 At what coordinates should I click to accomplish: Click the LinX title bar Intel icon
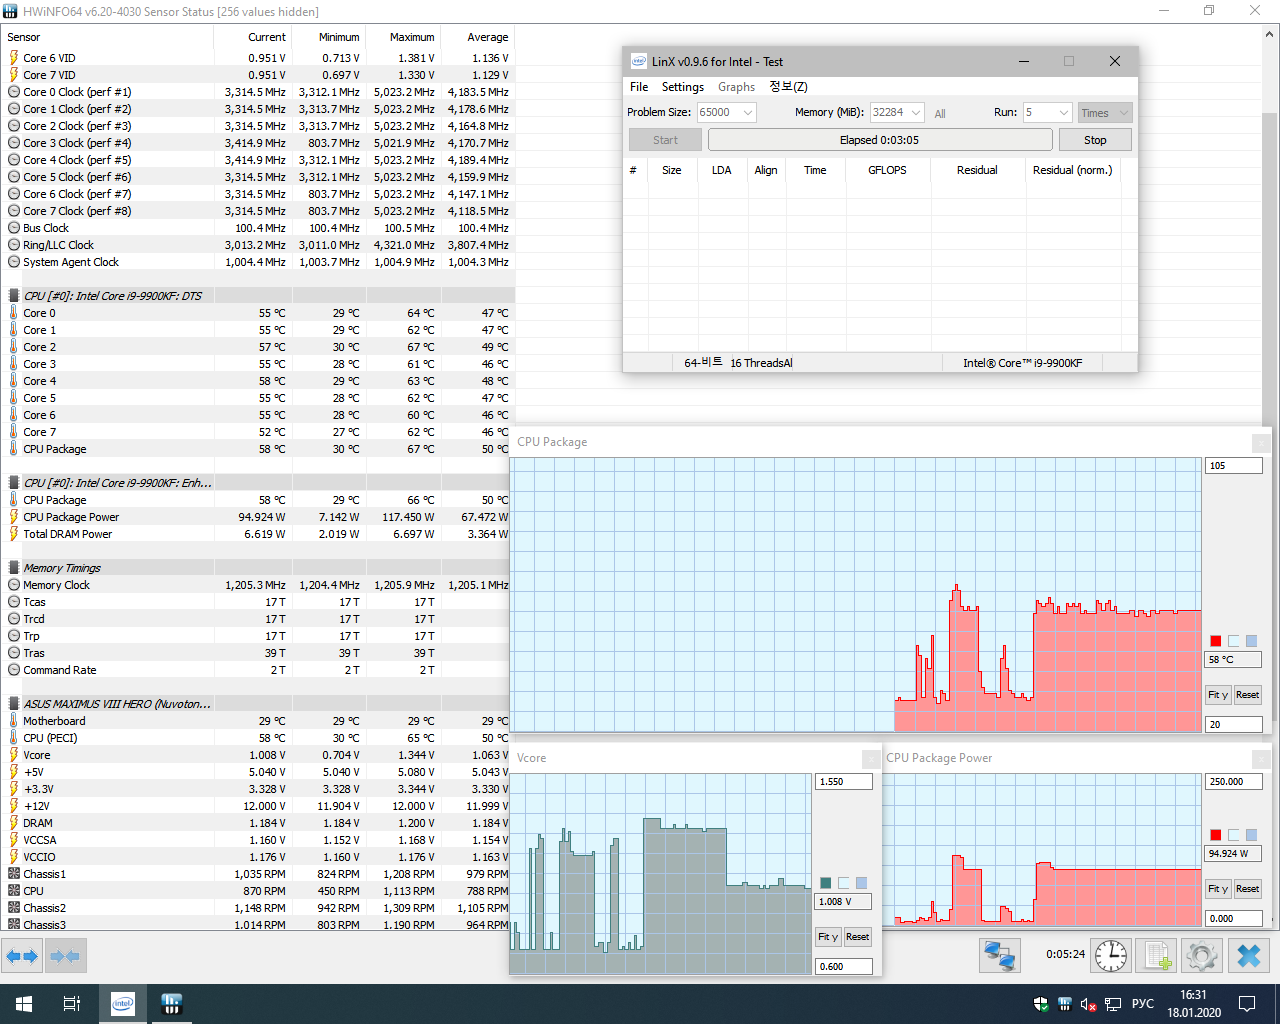coord(638,61)
